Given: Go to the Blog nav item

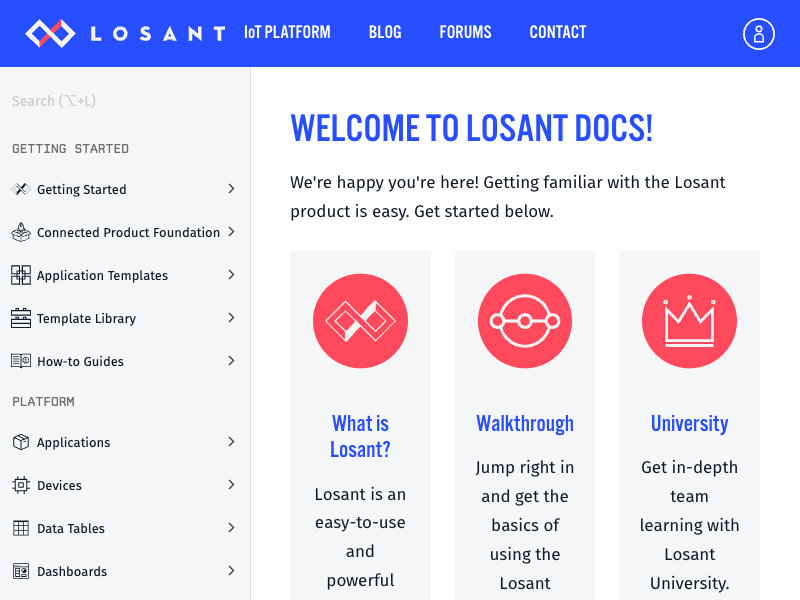Looking at the screenshot, I should (385, 33).
